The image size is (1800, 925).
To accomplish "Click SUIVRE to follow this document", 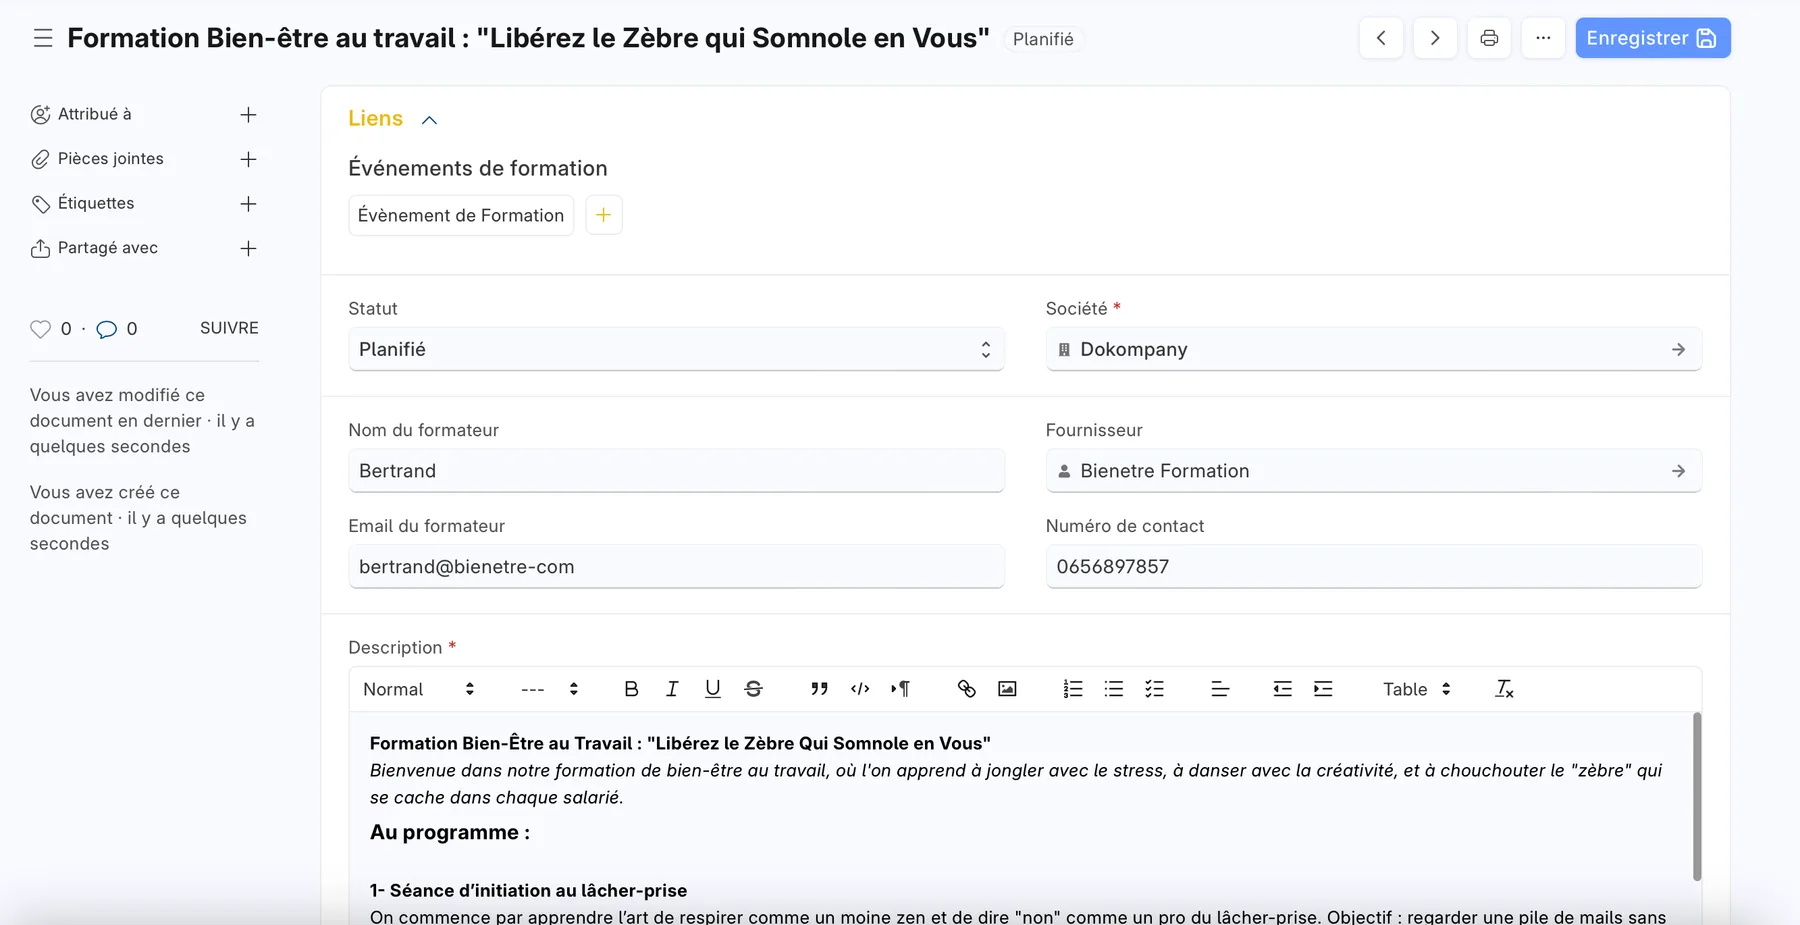I will [229, 328].
